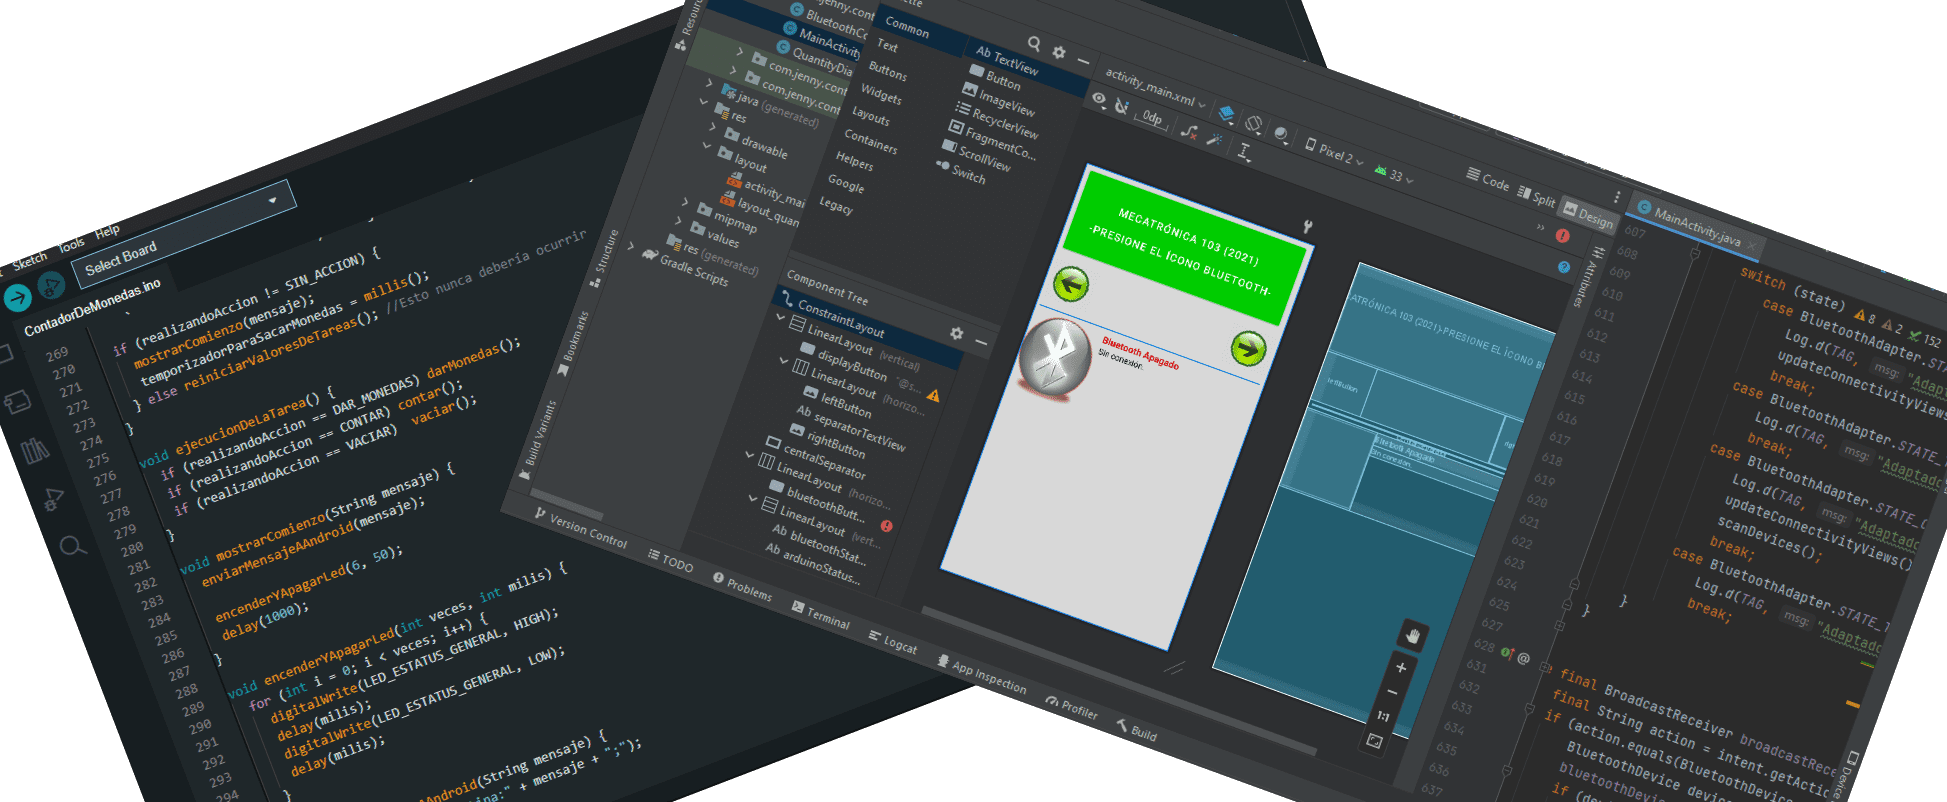This screenshot has width=1947, height=802.
Task: Toggle the autoconnect magnet icon
Action: click(x=1122, y=107)
